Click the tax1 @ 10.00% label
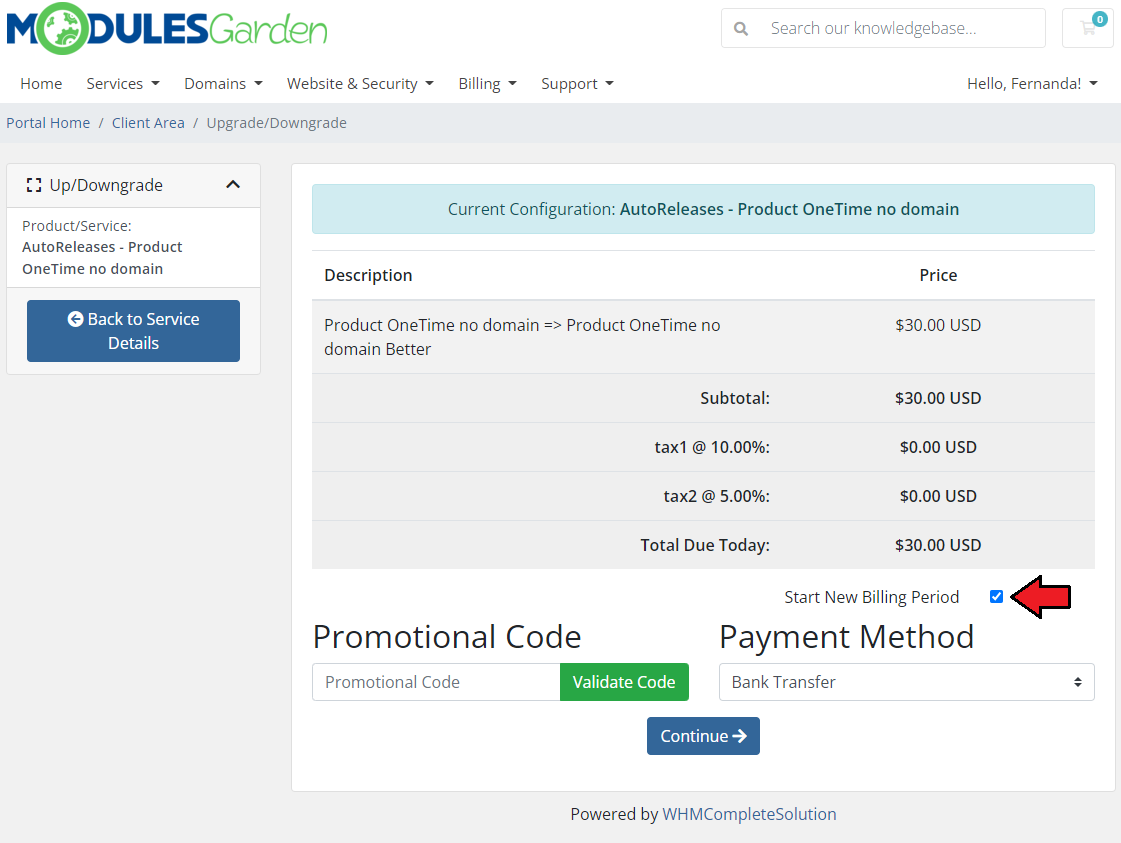This screenshot has width=1121, height=843. click(712, 447)
